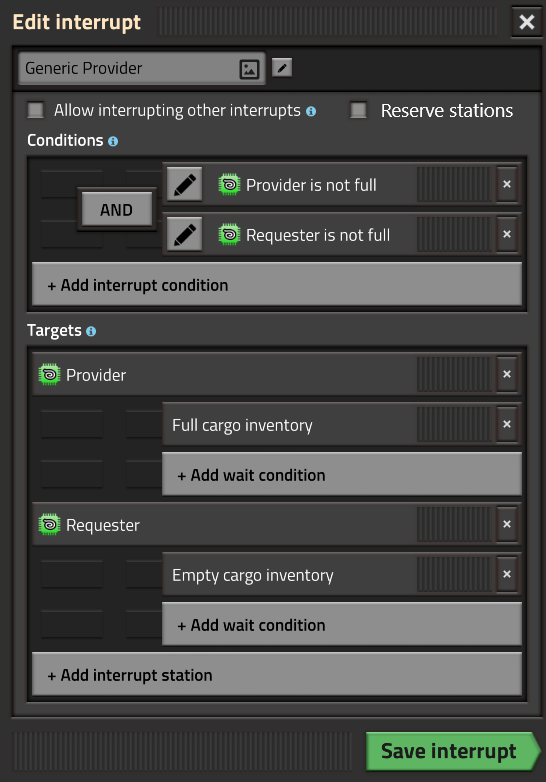Remove the Full cargo inventory wait condition

507,424
